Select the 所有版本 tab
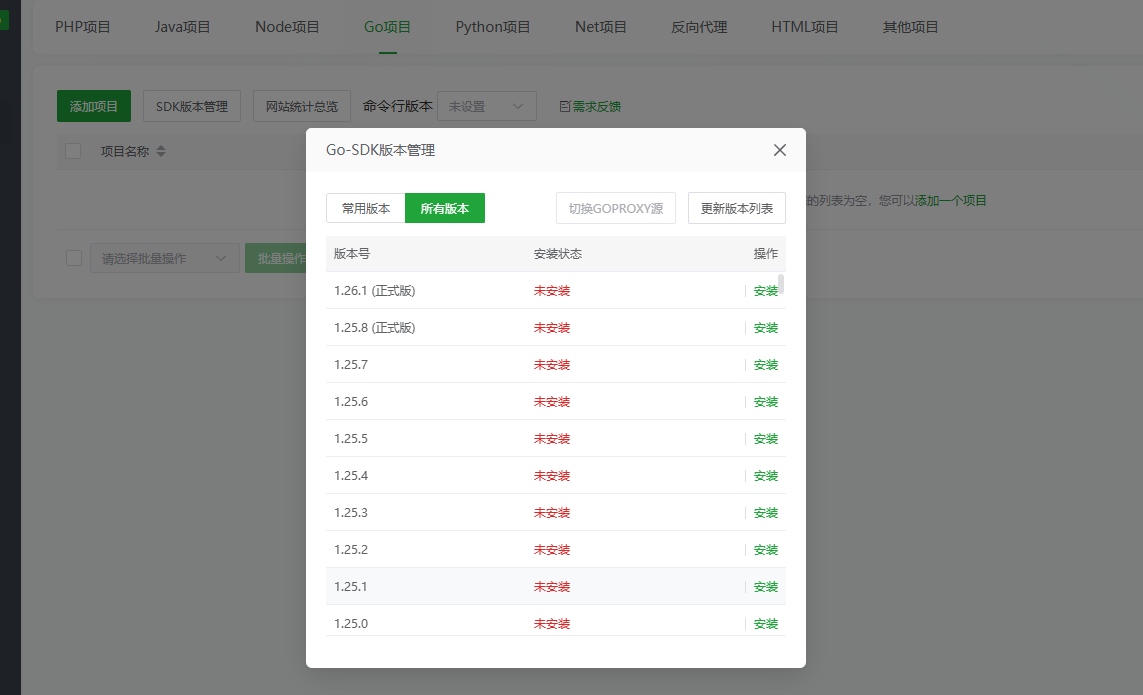This screenshot has height=695, width=1143. [445, 208]
